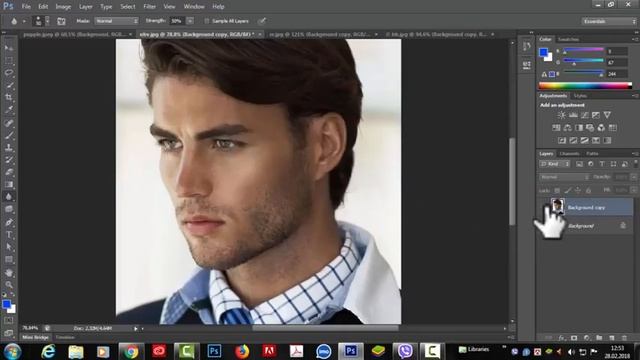
Task: Select the Horizontal Type tool
Action: click(x=9, y=235)
